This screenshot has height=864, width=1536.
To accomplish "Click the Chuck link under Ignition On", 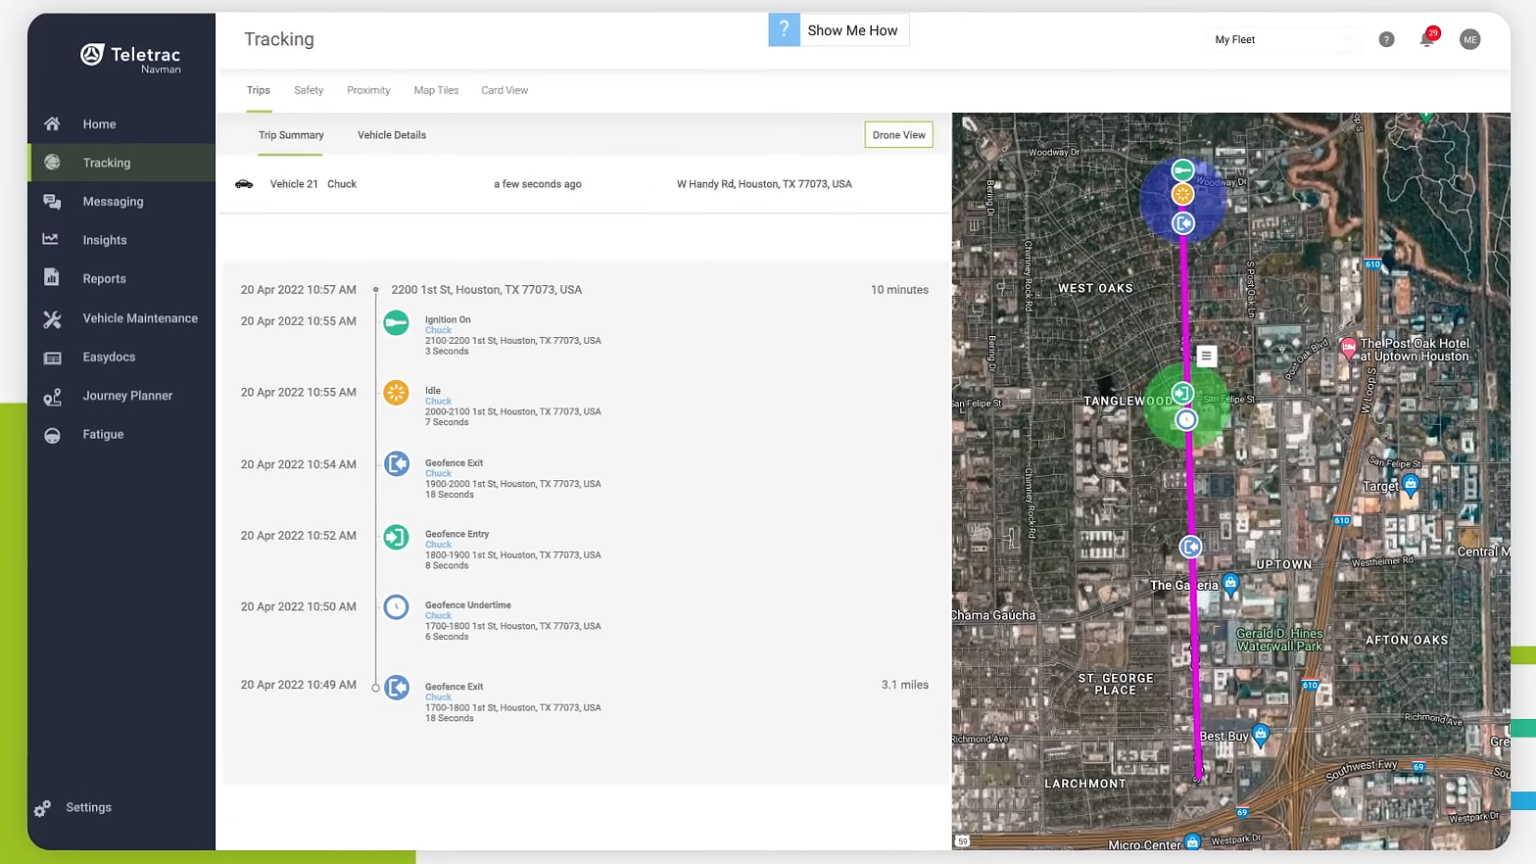I will point(438,330).
